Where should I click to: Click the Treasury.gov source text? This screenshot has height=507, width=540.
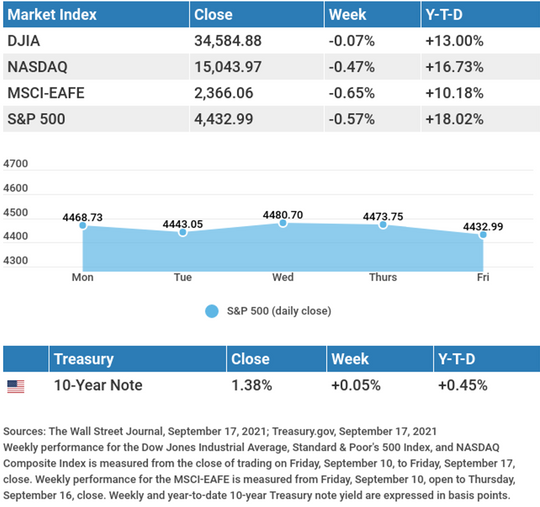click(304, 431)
